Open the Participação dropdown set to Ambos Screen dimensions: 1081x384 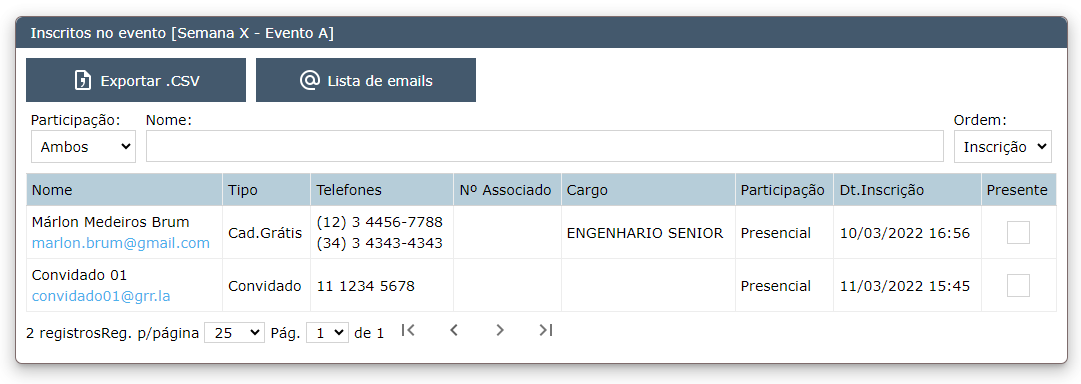click(83, 147)
